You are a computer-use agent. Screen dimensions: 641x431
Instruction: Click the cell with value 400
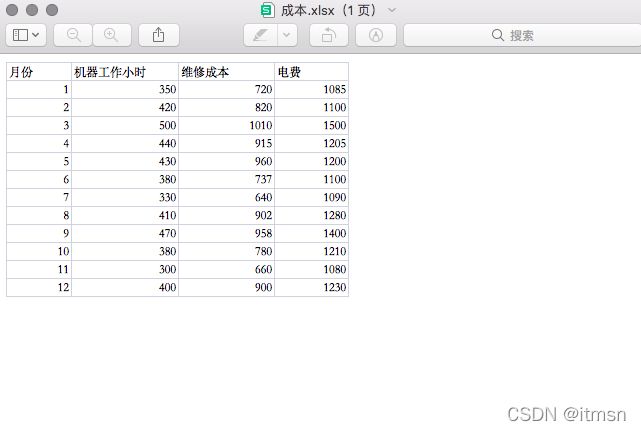tap(125, 287)
